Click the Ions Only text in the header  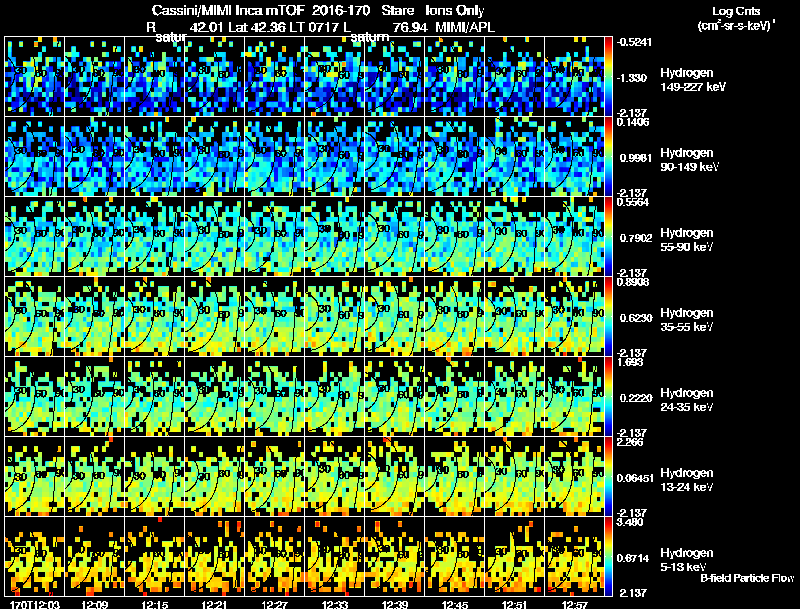coord(454,10)
